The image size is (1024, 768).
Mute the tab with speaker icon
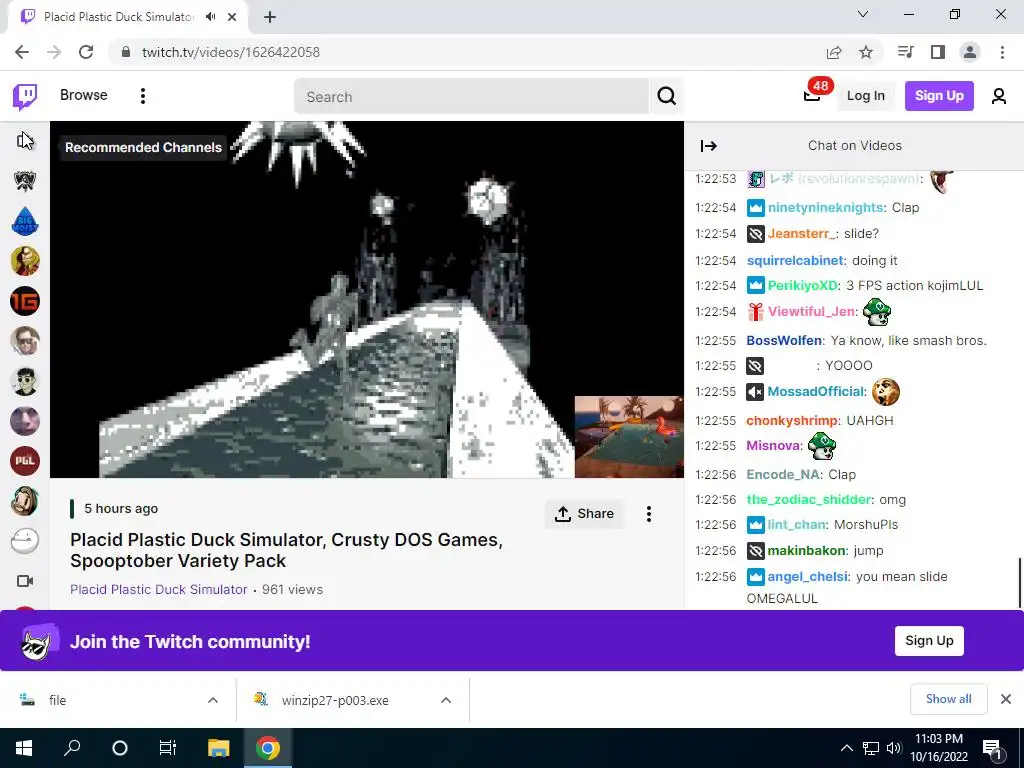(210, 17)
